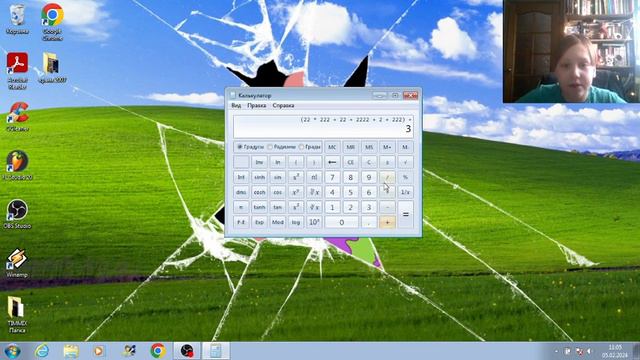The width and height of the screenshot is (640, 360).
Task: Show hidden system tray icons
Action: point(556,351)
